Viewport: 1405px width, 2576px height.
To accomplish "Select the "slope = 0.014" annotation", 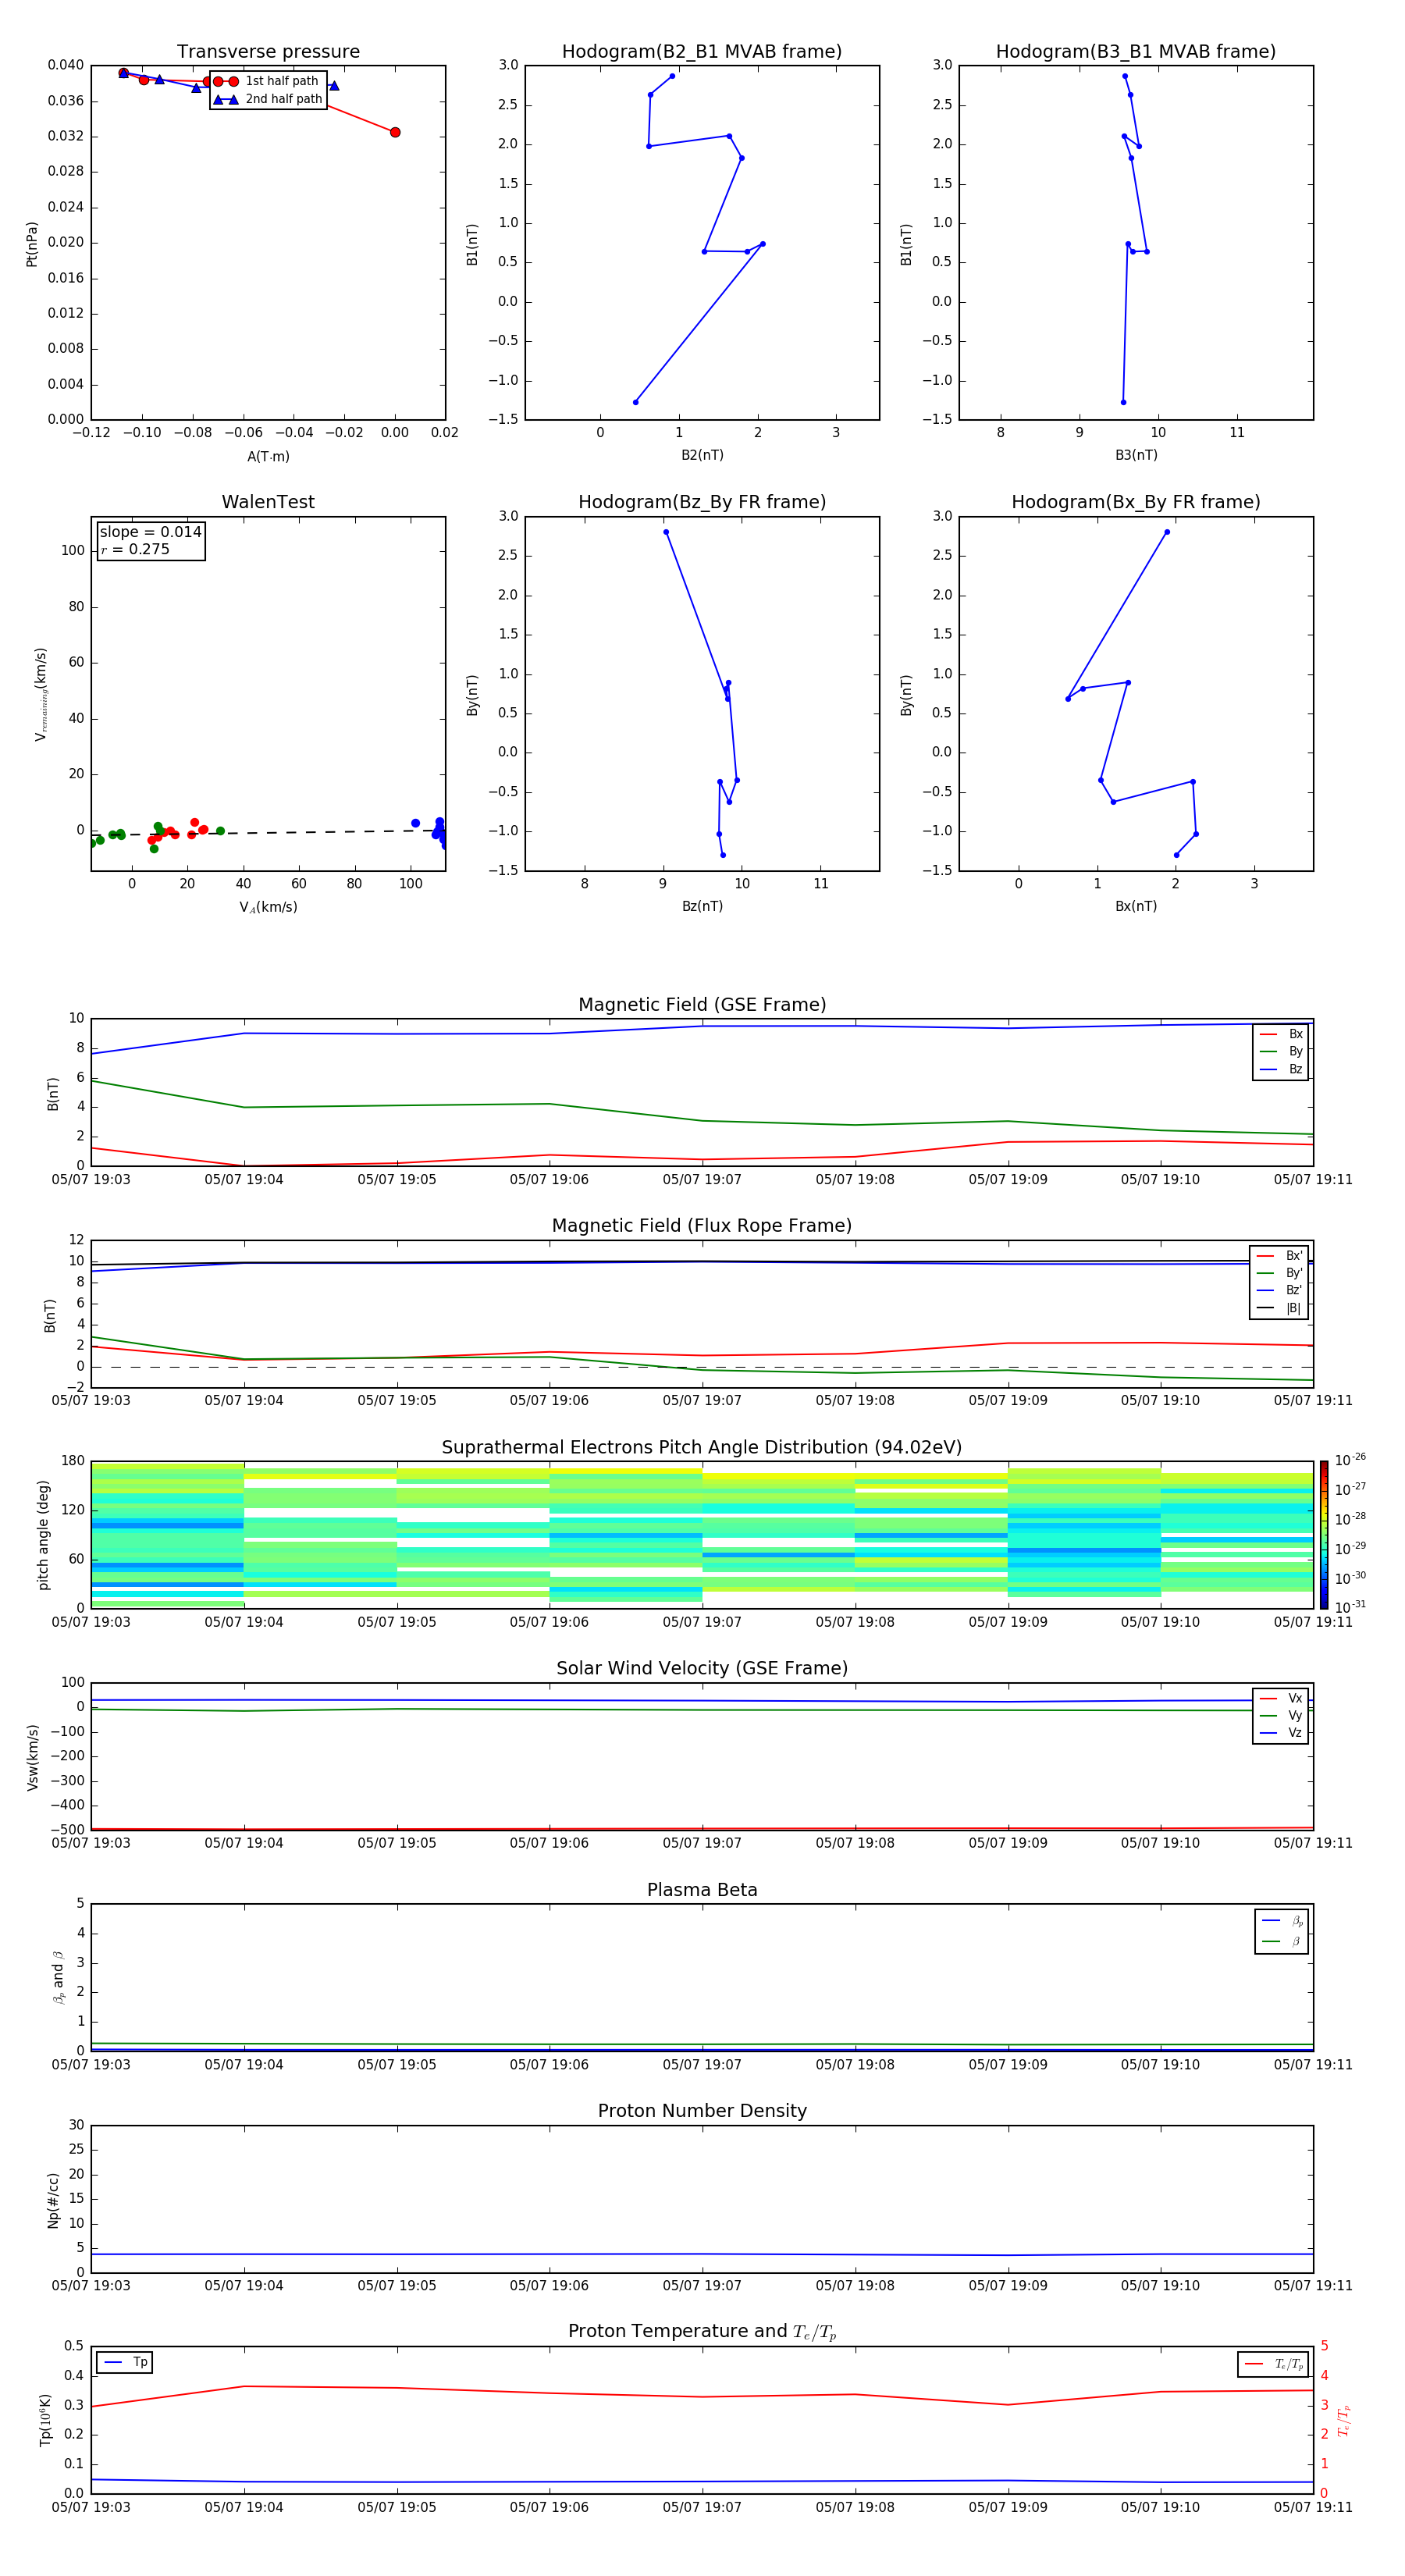I will (151, 532).
